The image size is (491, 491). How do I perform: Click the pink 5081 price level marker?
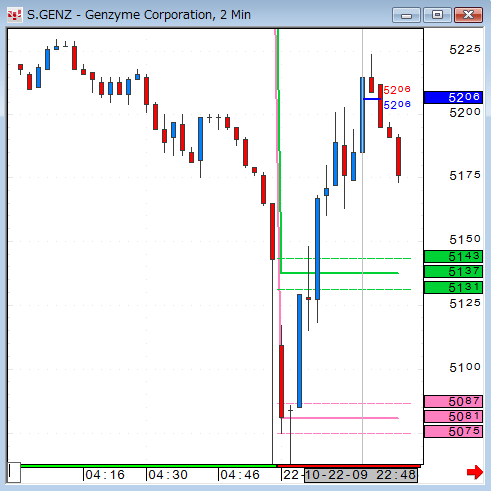pos(453,416)
